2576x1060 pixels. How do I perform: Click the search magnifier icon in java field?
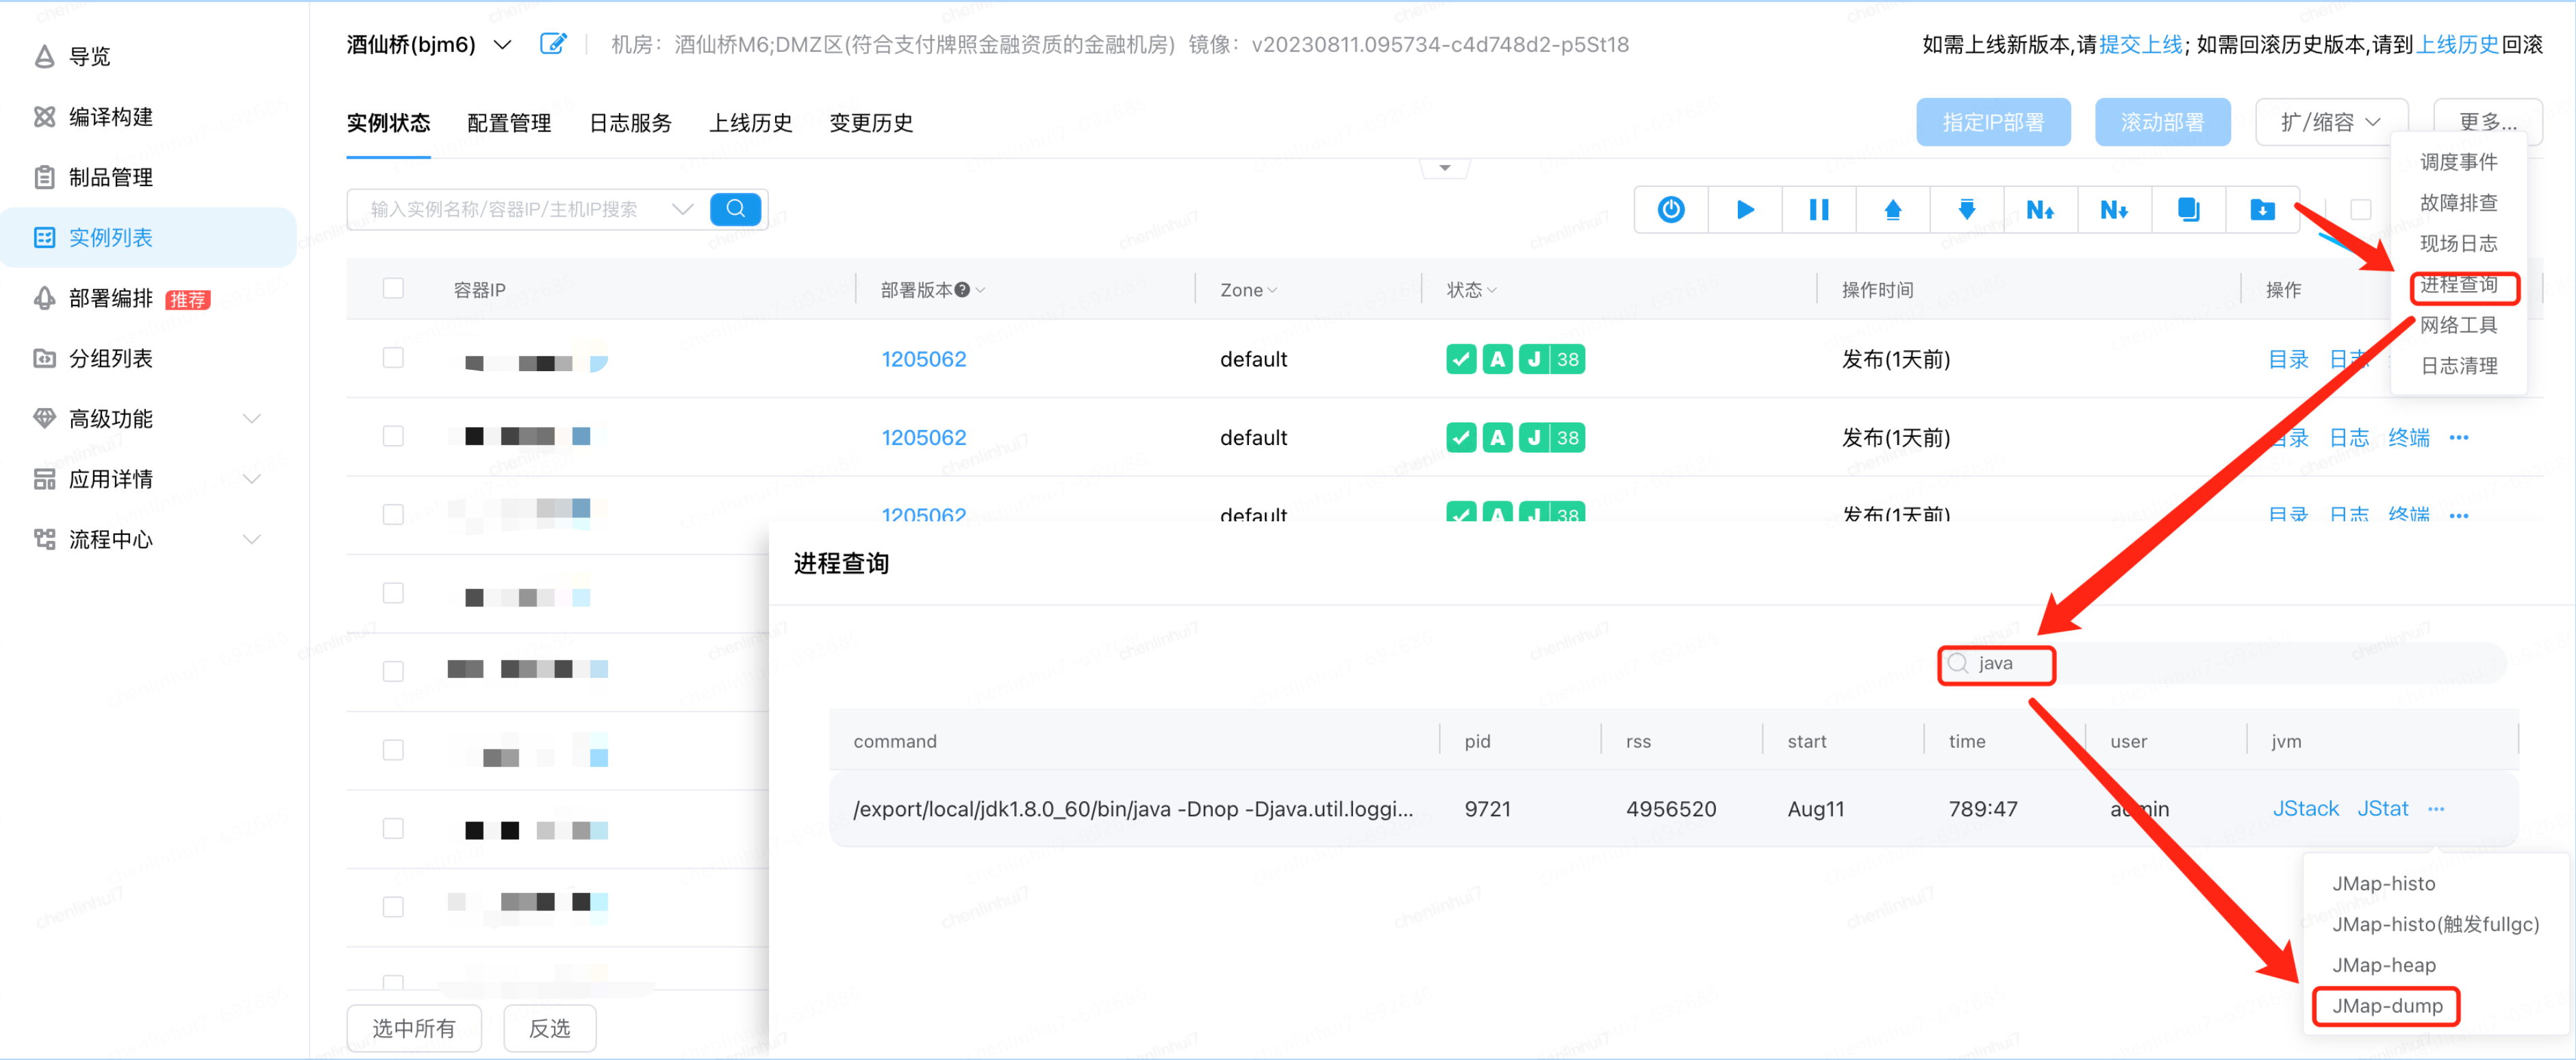pos(1958,663)
